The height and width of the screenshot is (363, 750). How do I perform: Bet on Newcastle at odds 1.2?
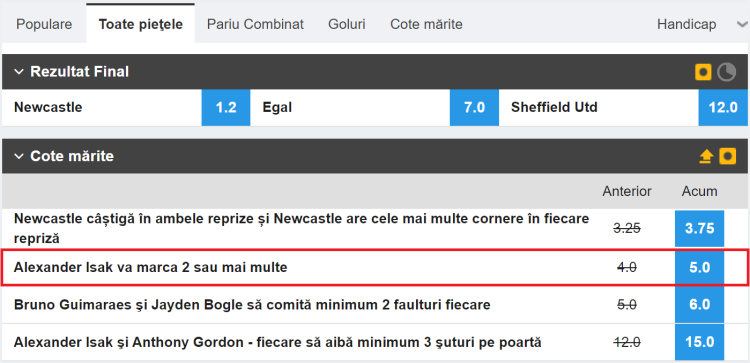(226, 108)
